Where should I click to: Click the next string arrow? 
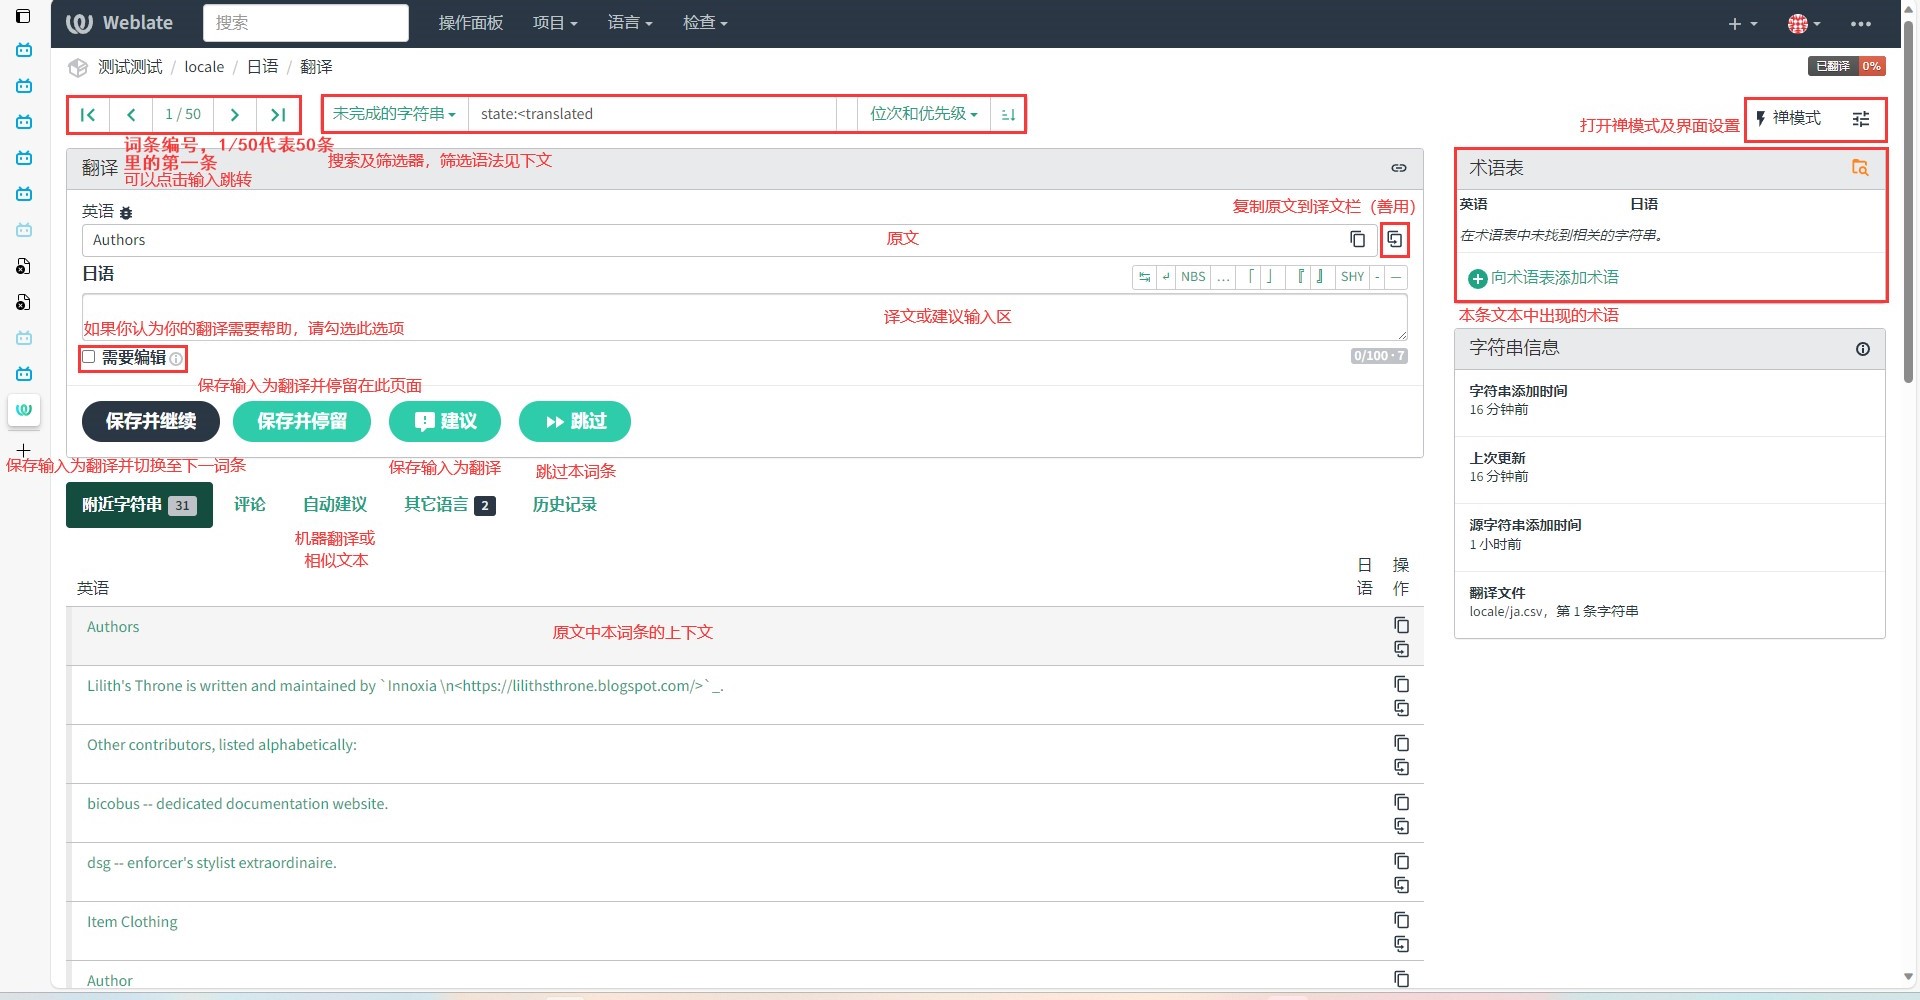click(235, 115)
